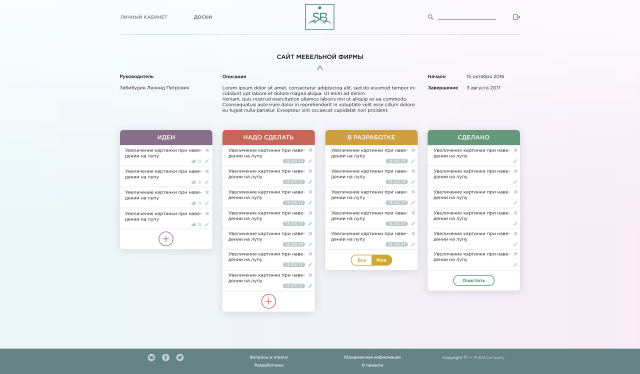Click the start date 15 октября 2016
The image size is (640, 374).
485,76
